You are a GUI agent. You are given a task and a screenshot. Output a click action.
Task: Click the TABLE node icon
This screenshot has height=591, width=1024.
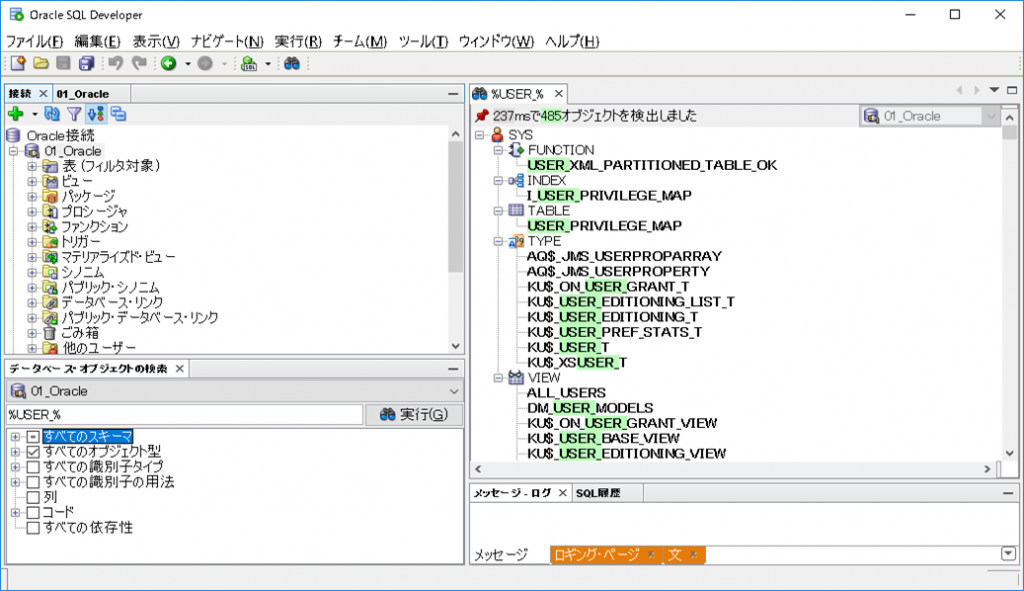pos(516,210)
